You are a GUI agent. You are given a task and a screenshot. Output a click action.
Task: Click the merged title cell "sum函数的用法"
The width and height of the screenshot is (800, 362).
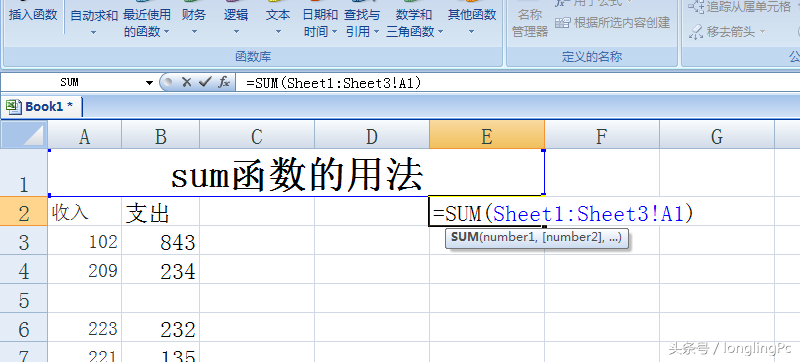pyautogui.click(x=296, y=173)
